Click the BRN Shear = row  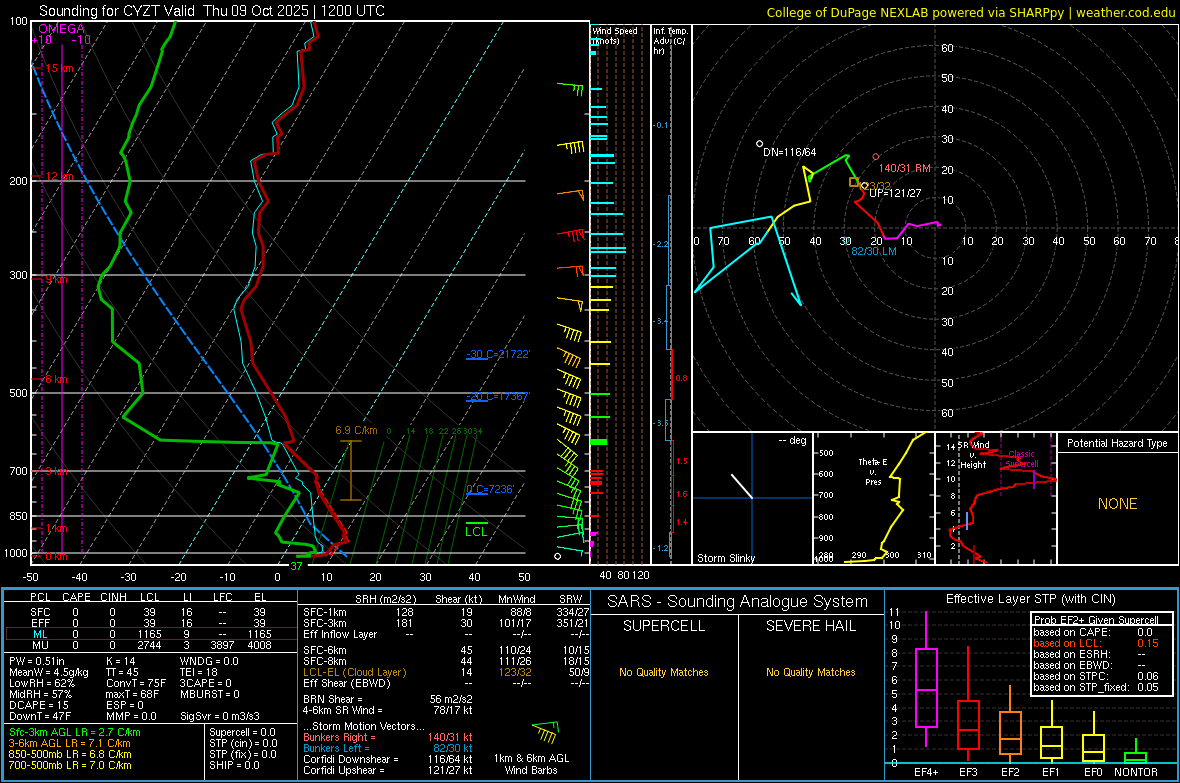(x=388, y=699)
